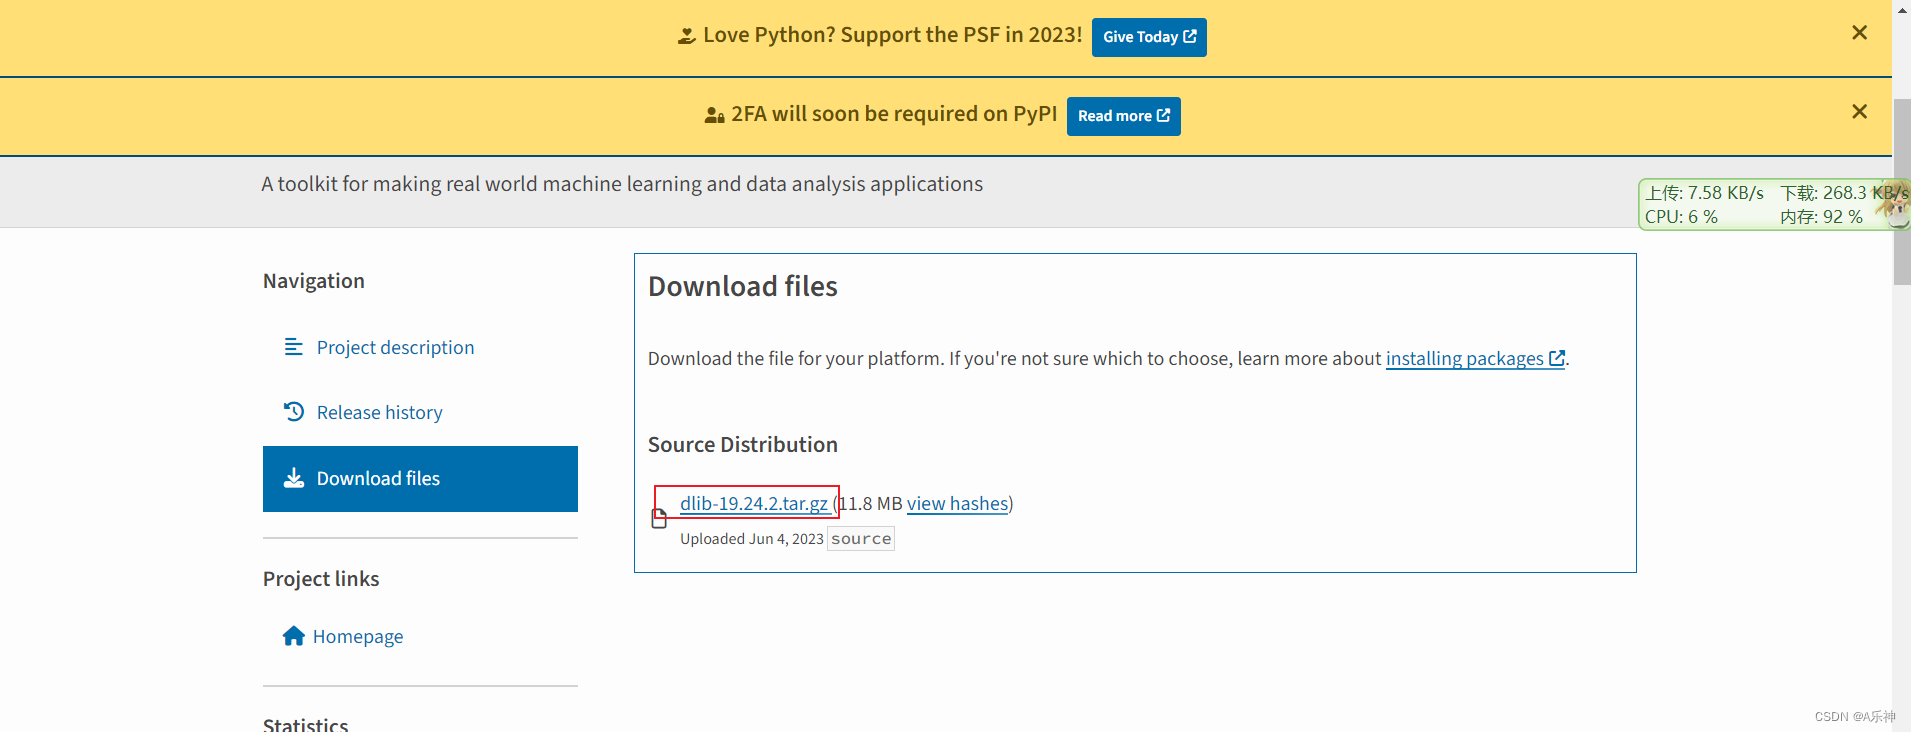Click the vertical page scrollbar thumb

[1901, 192]
